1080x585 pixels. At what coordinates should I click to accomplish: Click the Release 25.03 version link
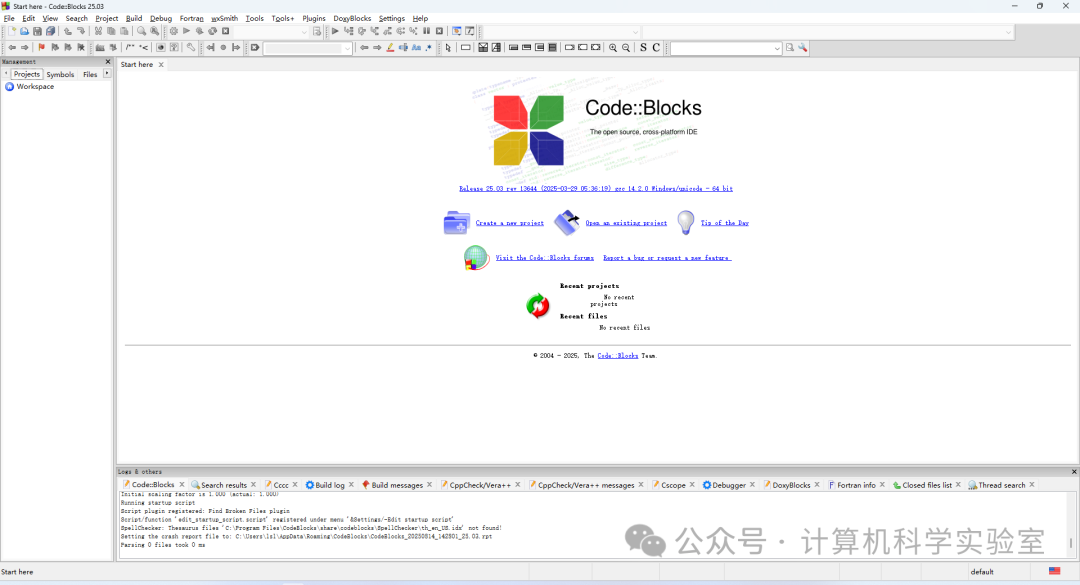click(x=596, y=189)
